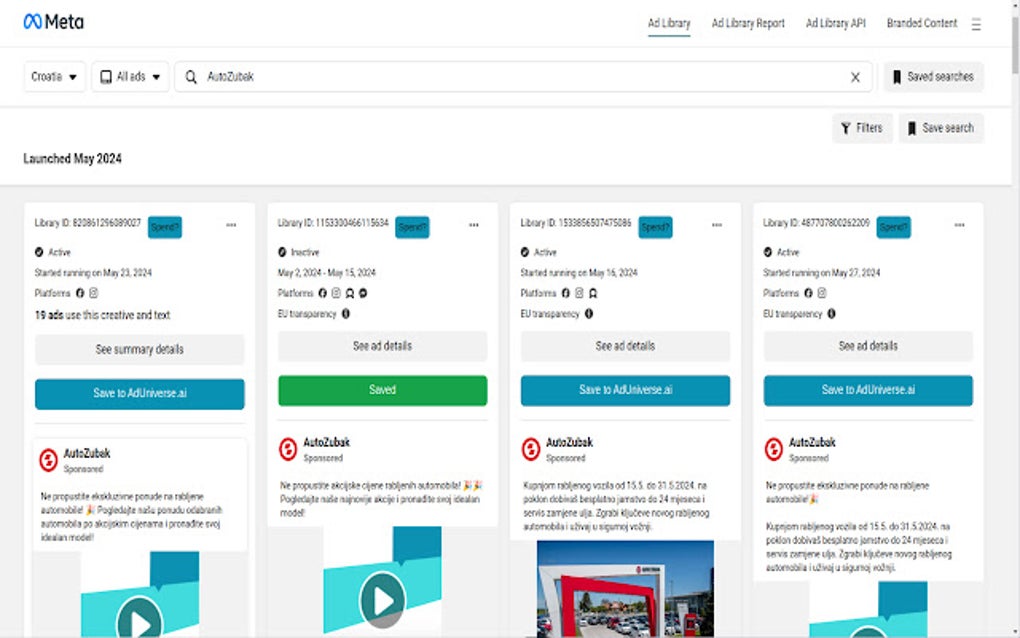This screenshot has height=638, width=1020.
Task: Click Save to AdUniverse.ai on first ad
Action: point(139,394)
